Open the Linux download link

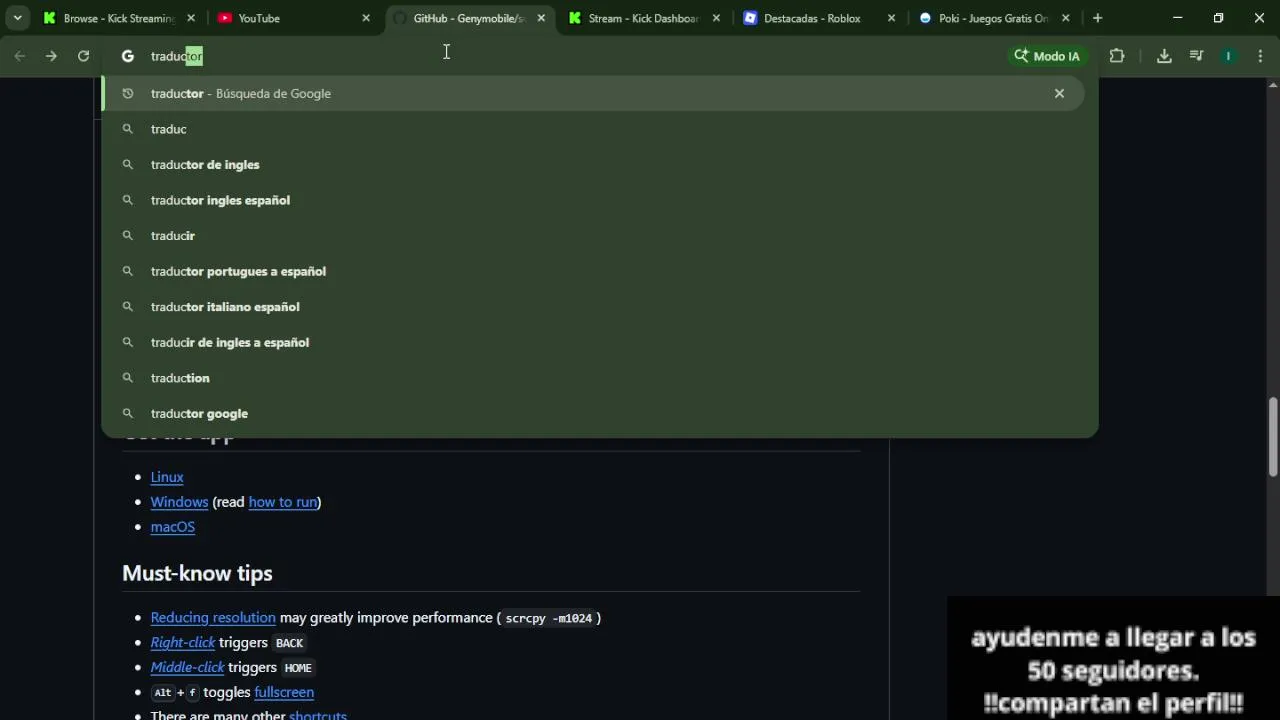pos(167,477)
